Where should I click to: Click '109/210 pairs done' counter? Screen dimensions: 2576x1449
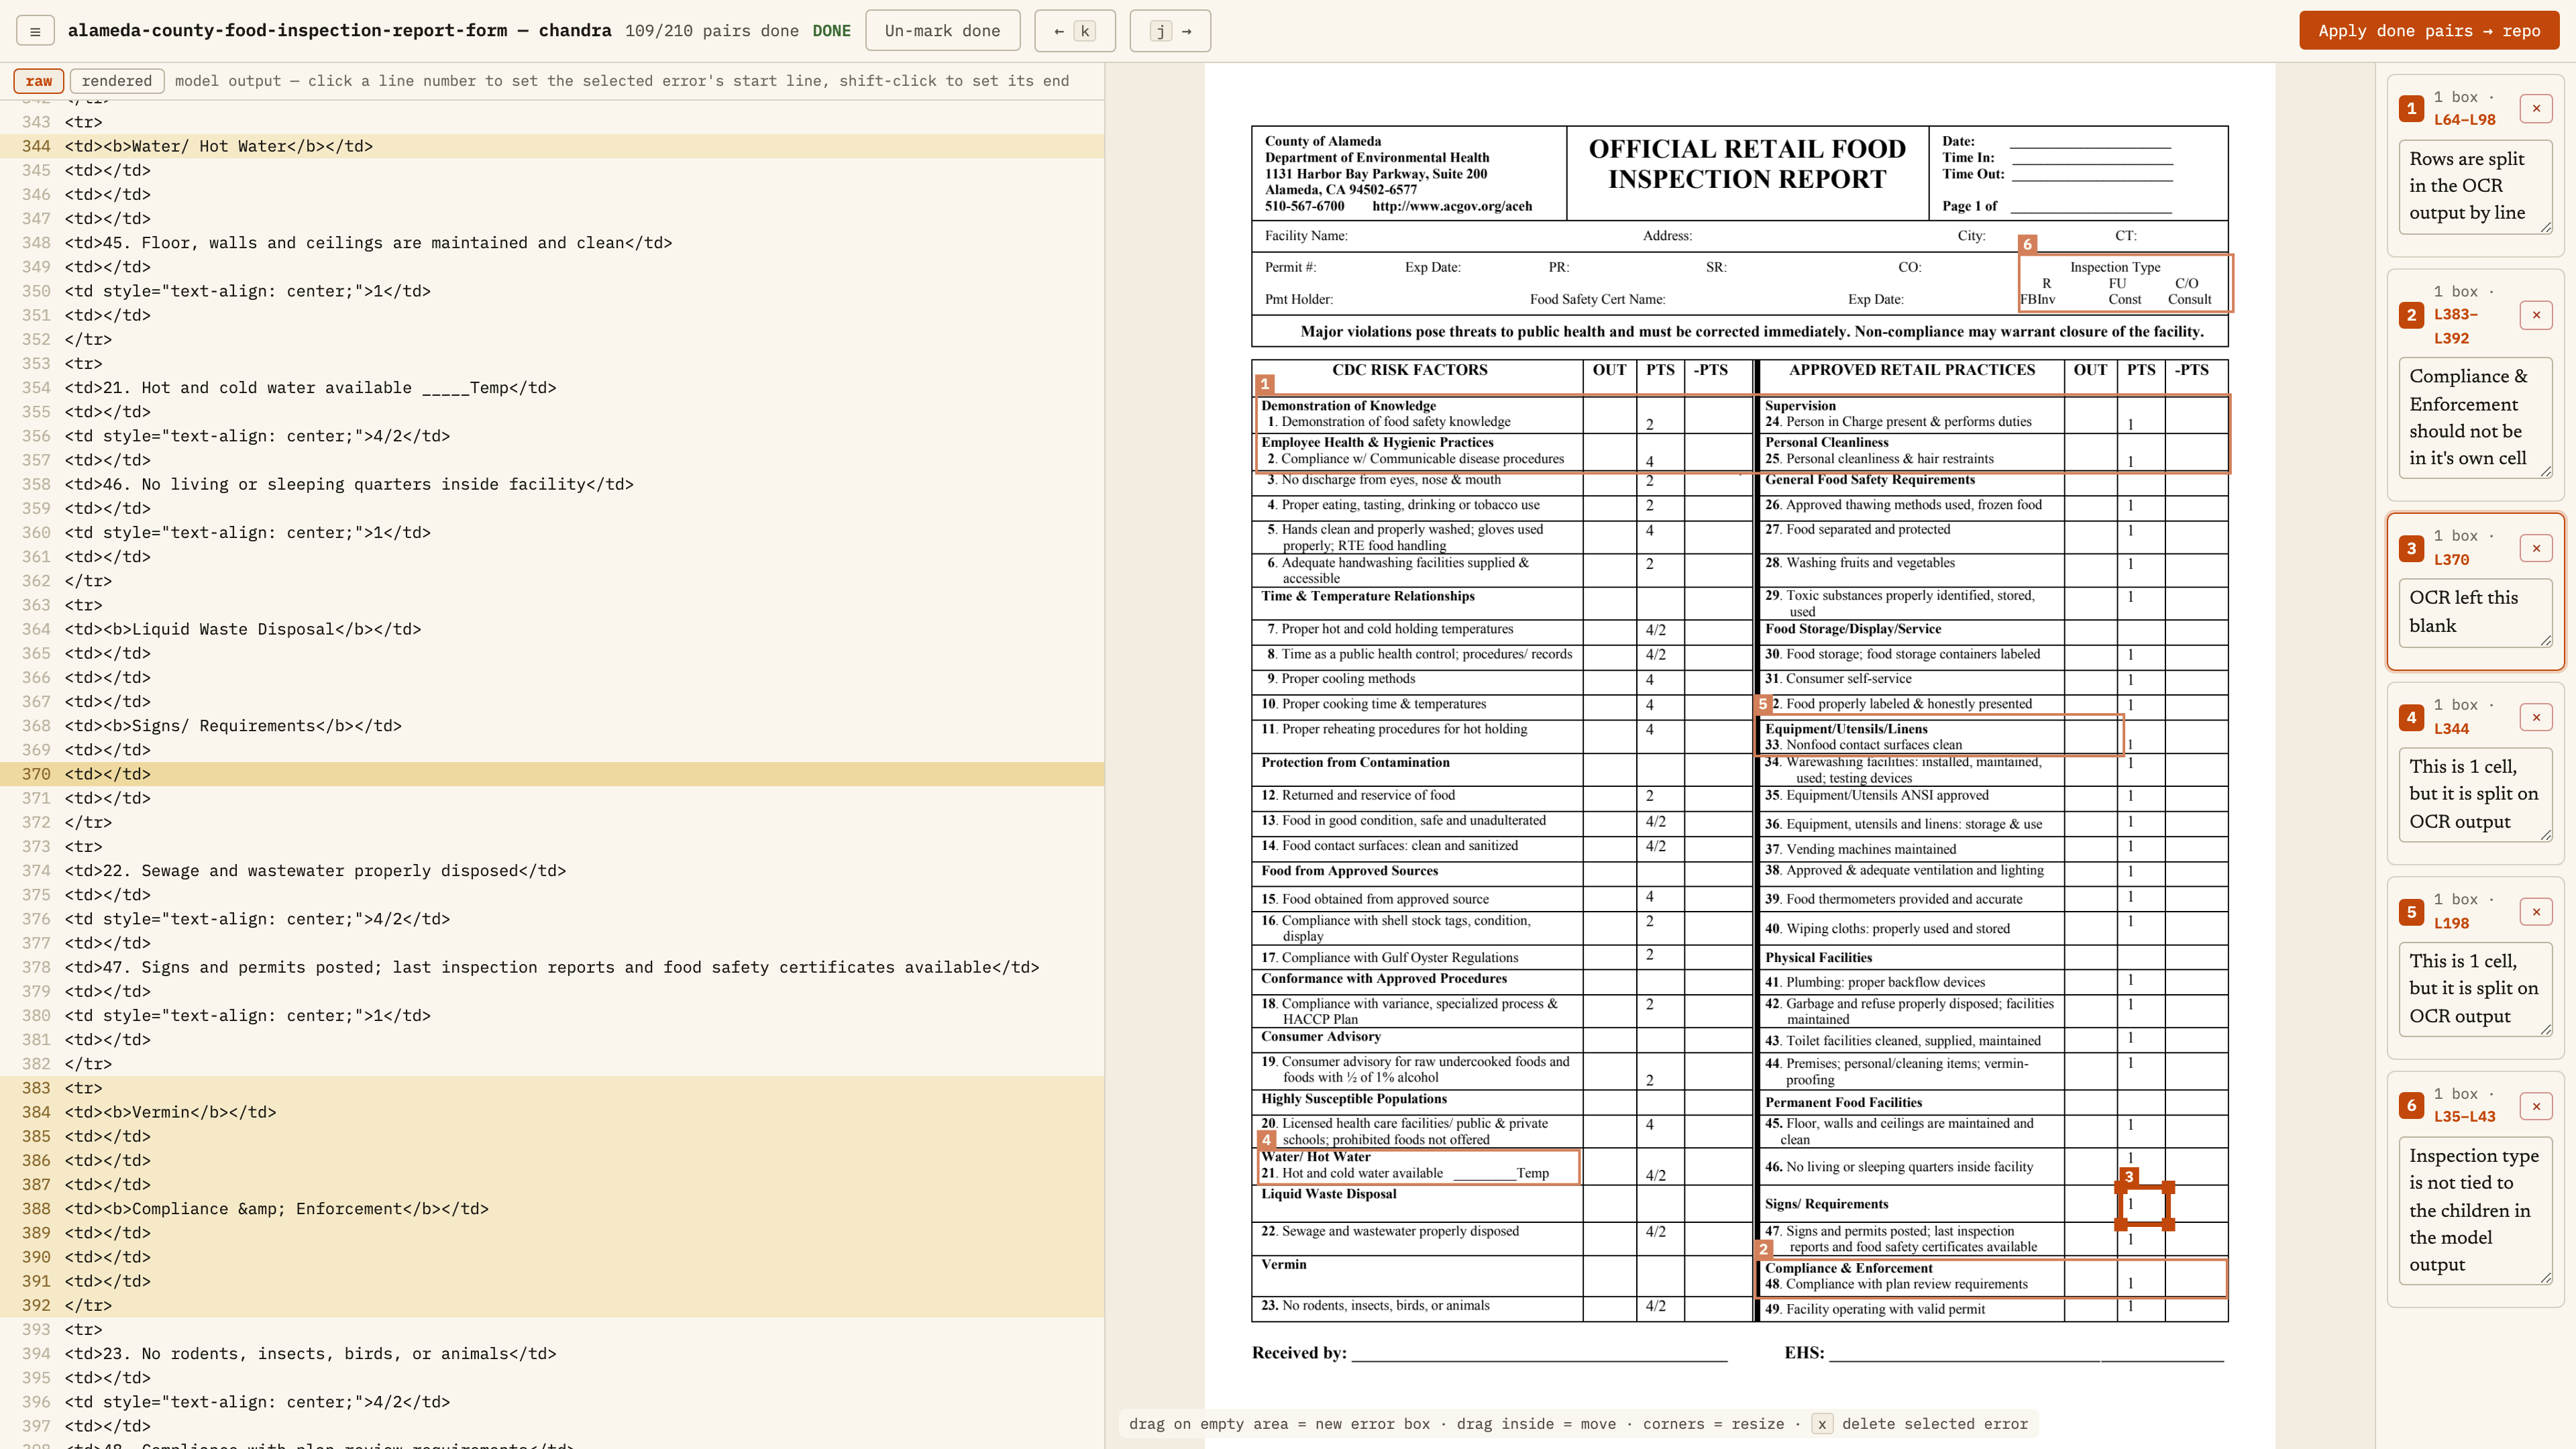pos(712,31)
